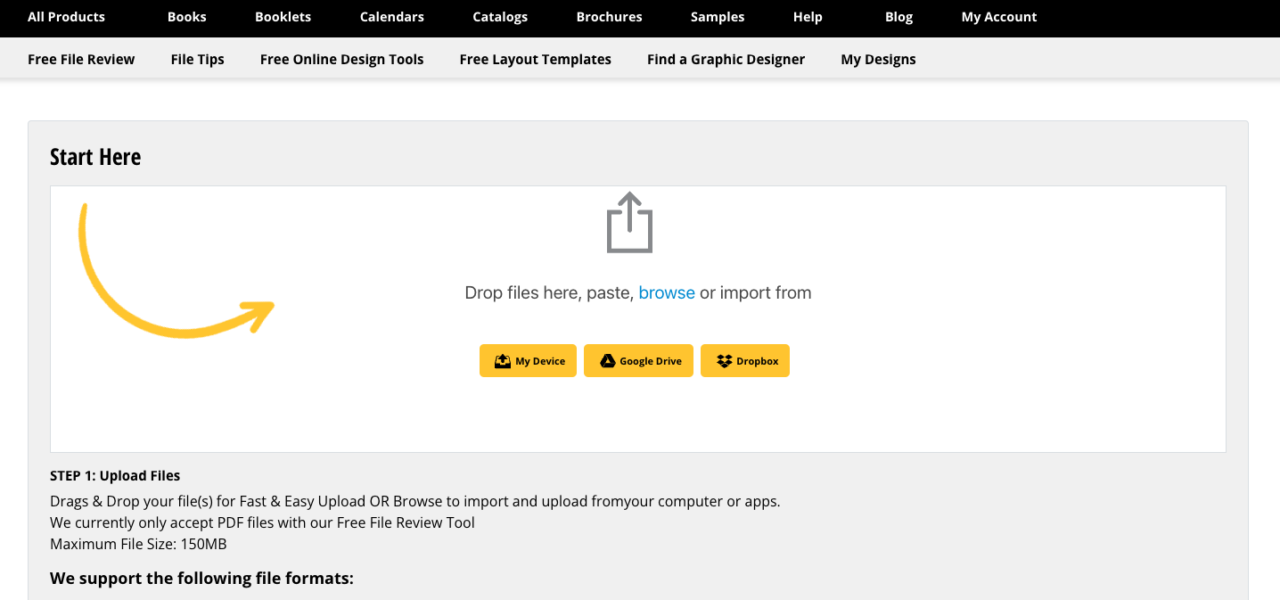Select Free File Review tab
Screen dimensions: 1280x600
81,59
